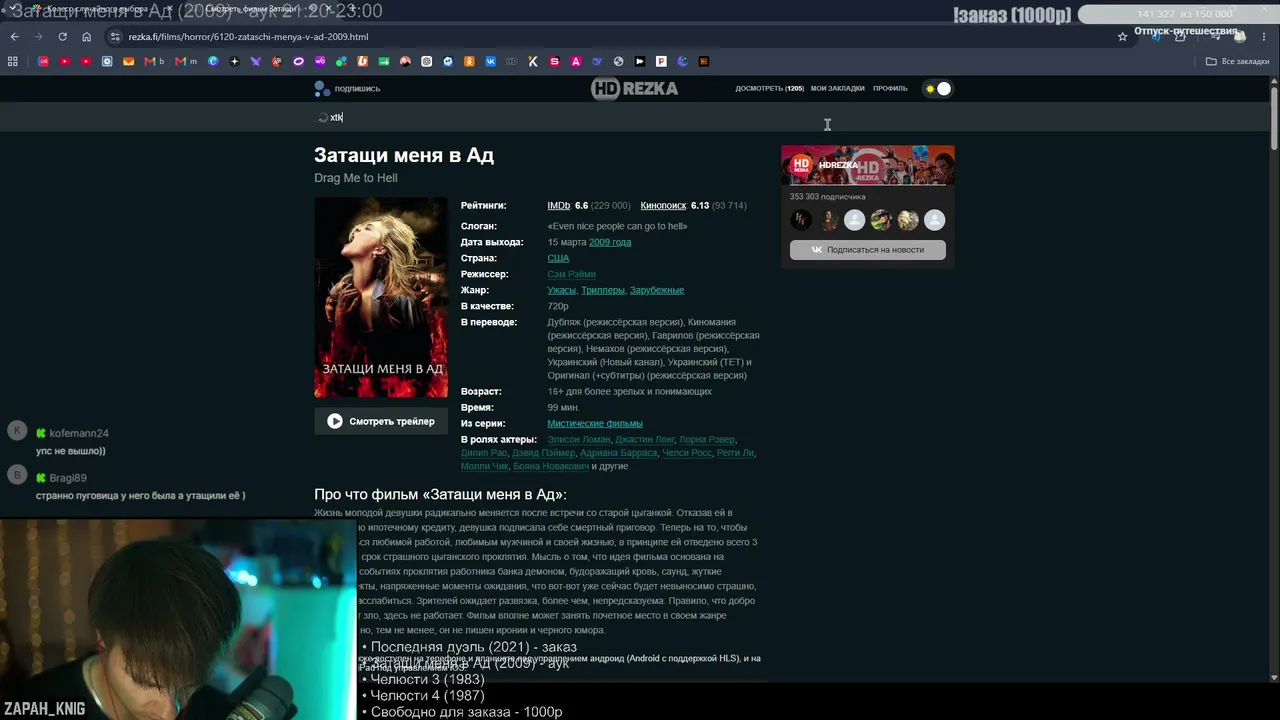This screenshot has height=720, width=1280.
Task: Open actor 'Челси Росс' link
Action: [x=687, y=453]
